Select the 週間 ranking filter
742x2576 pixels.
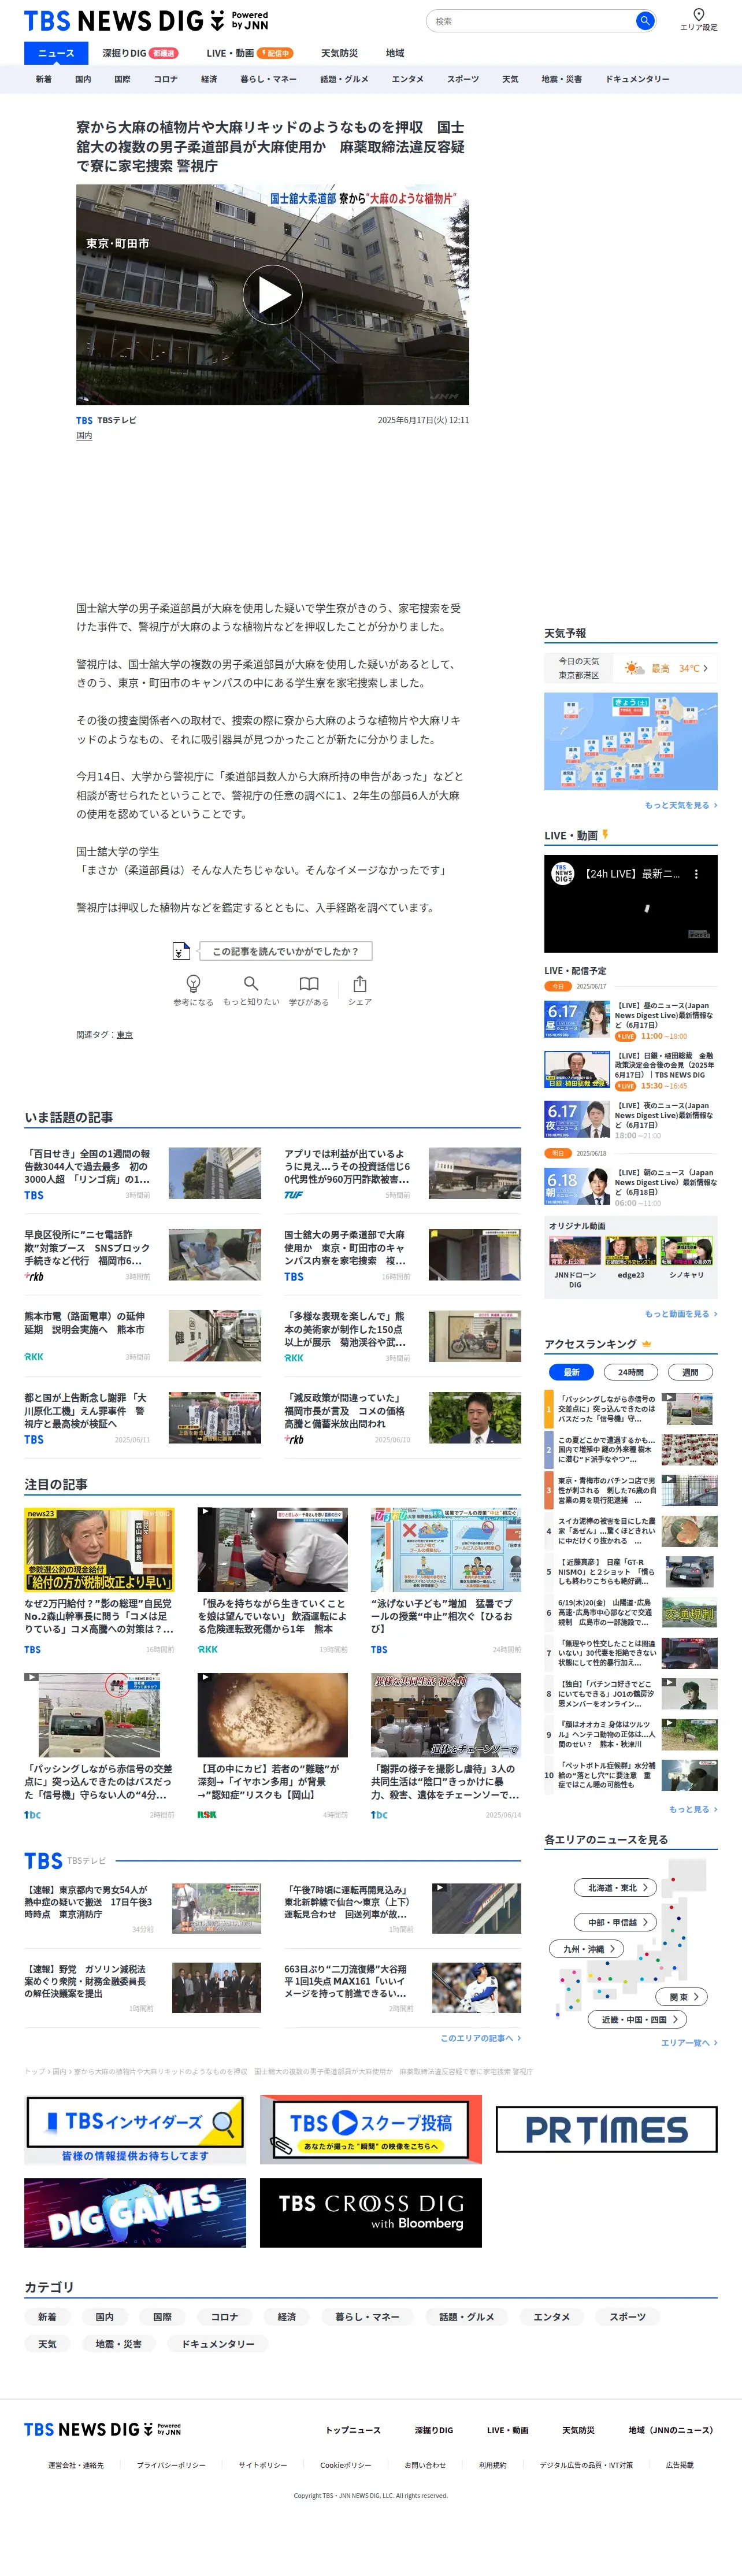(x=690, y=1372)
